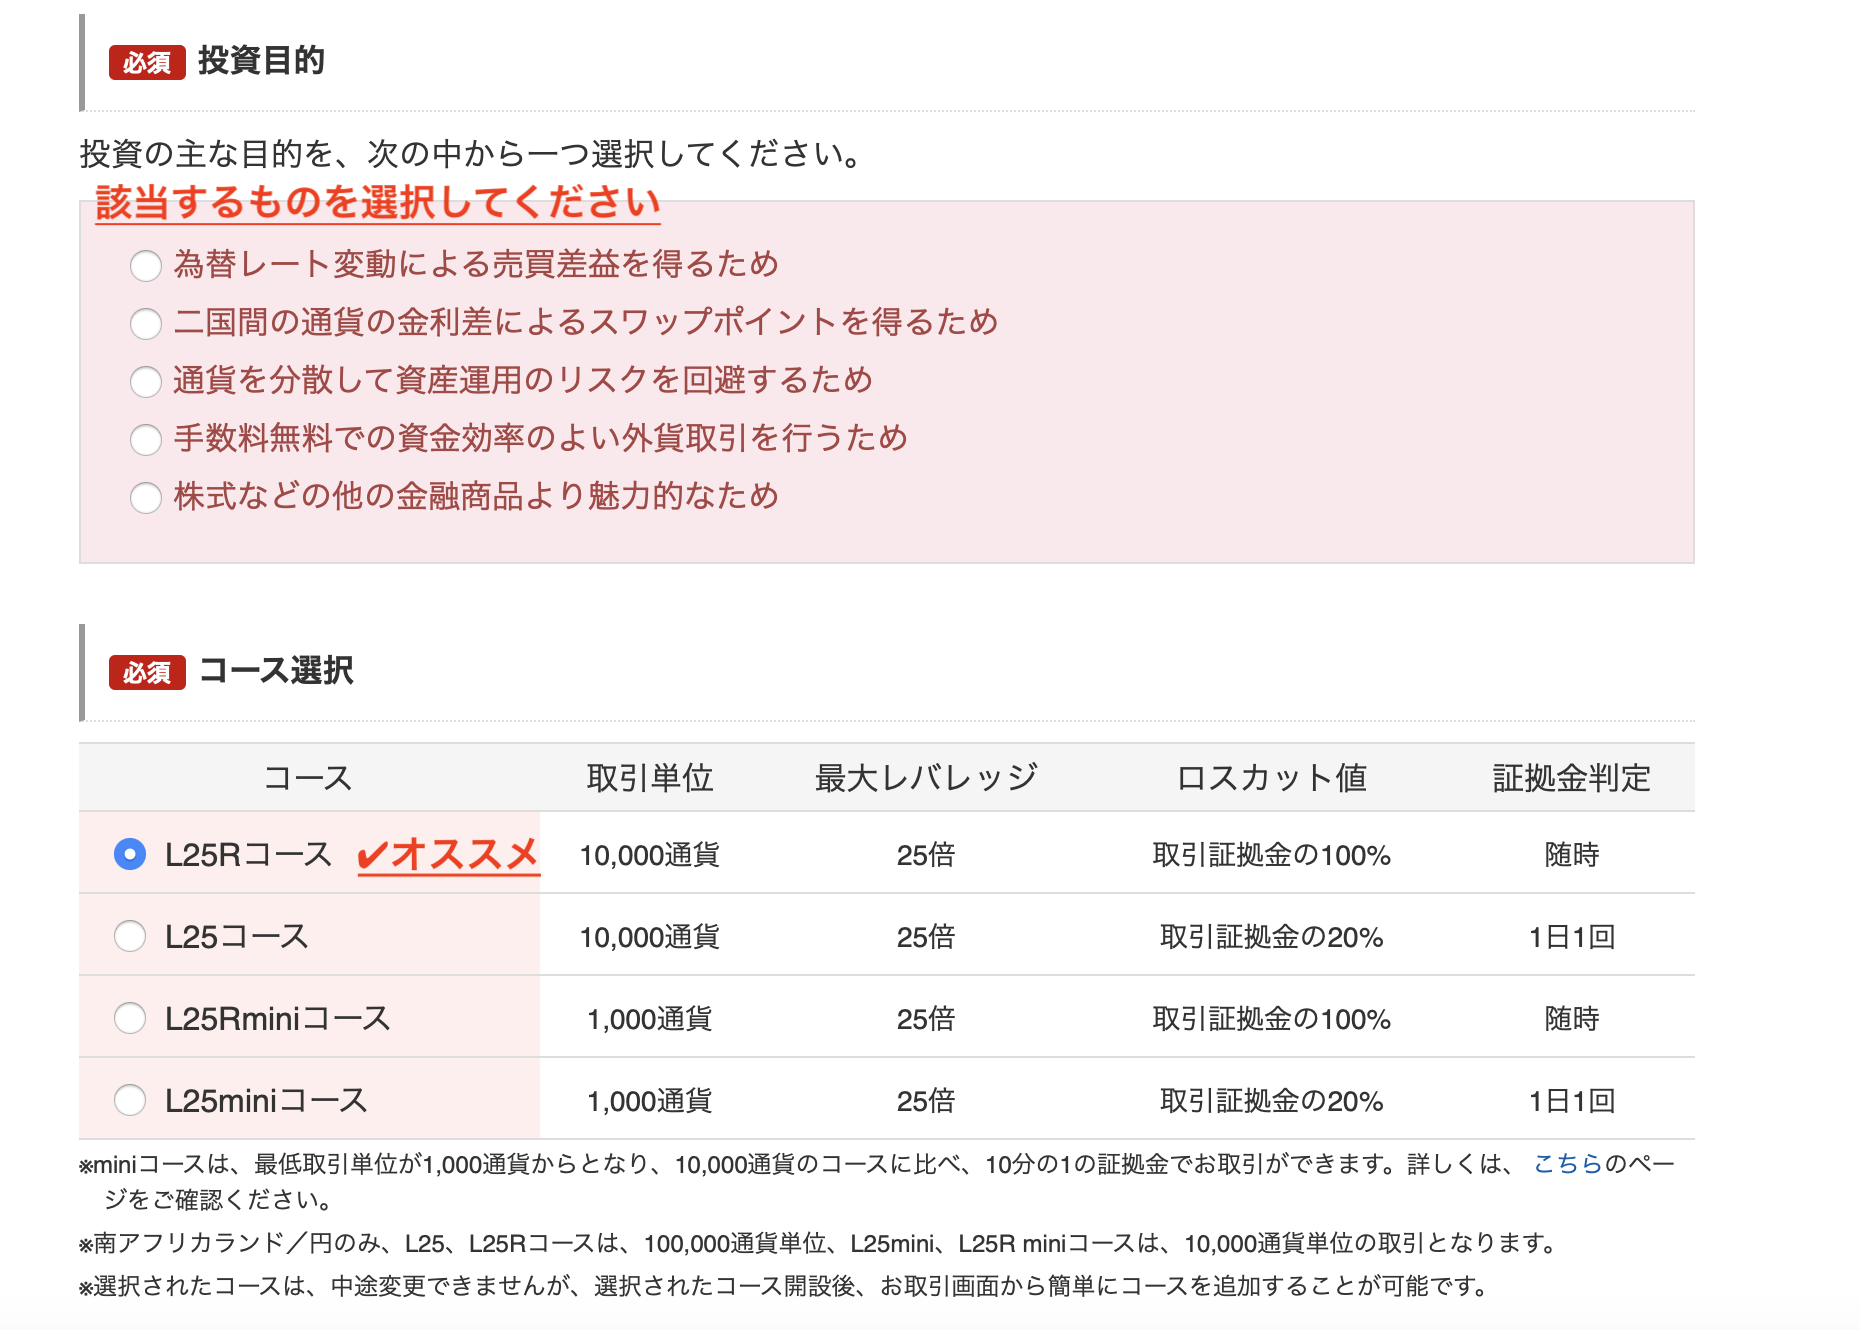Click the 投資目的 section heading
Viewport: 1860px width, 1330px height.
tap(261, 61)
